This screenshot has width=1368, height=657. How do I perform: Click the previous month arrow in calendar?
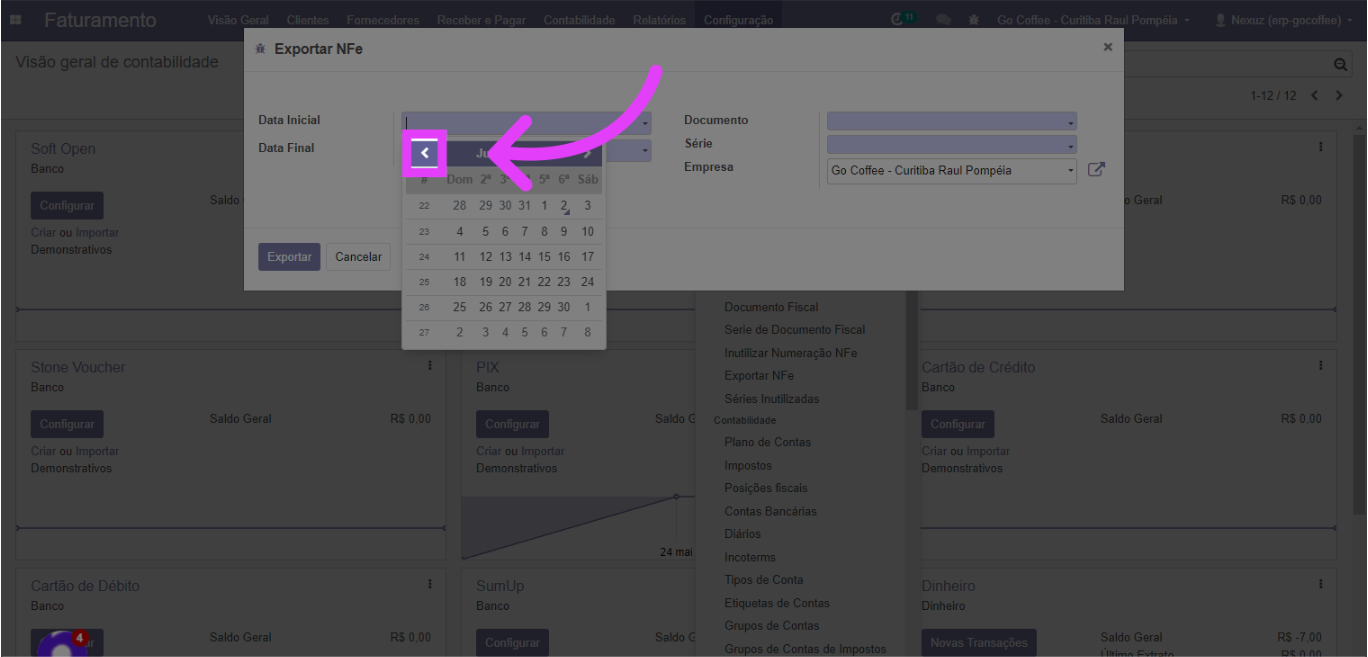(x=425, y=153)
